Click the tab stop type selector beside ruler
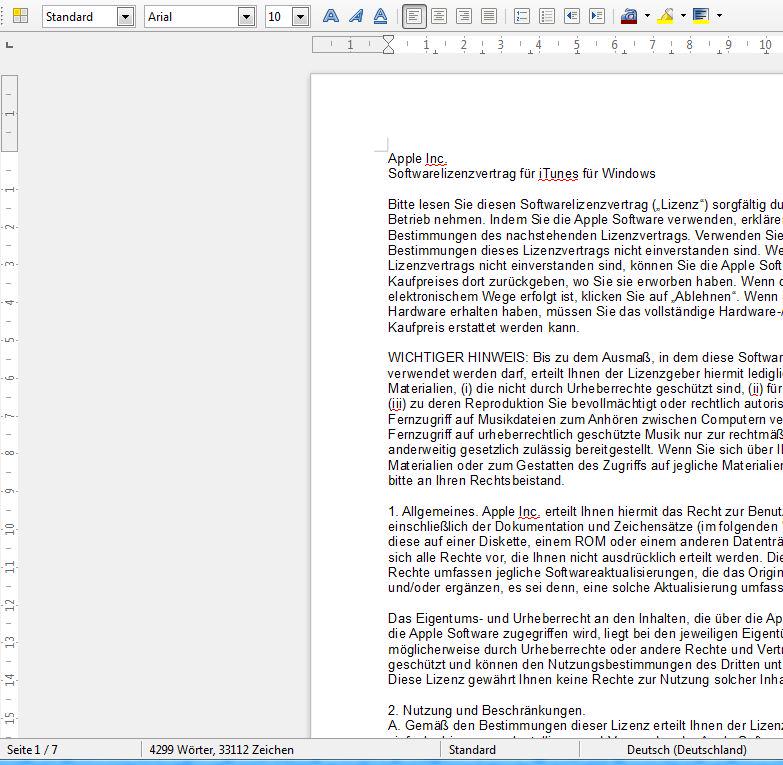Screen dimensions: 783x765 coord(9,45)
